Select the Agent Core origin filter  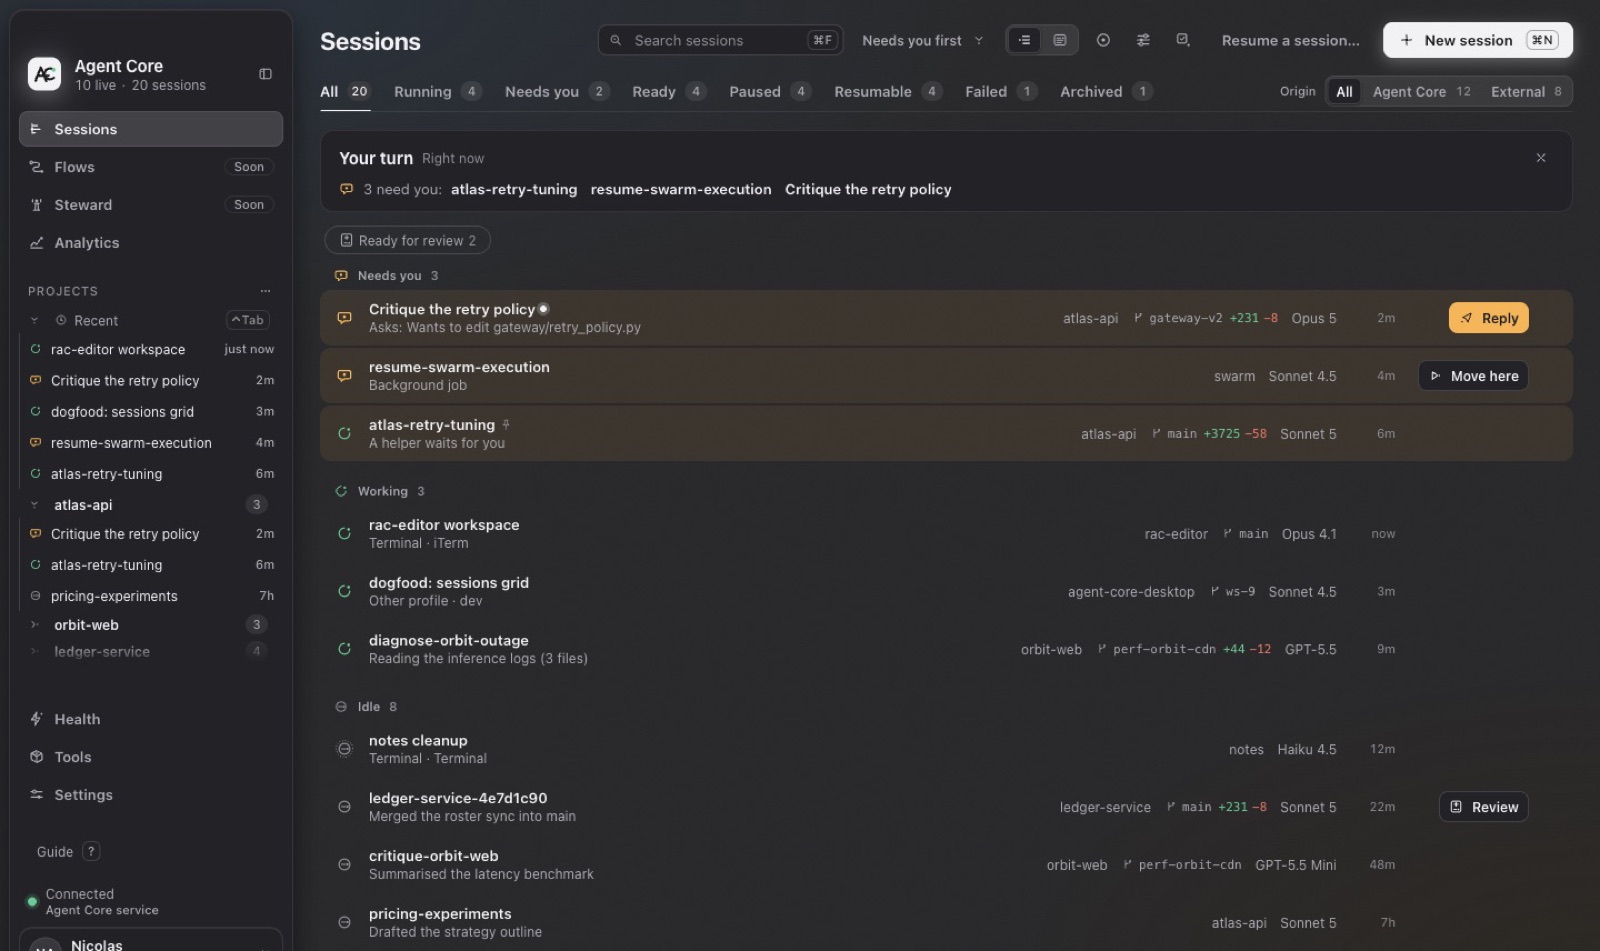point(1421,92)
